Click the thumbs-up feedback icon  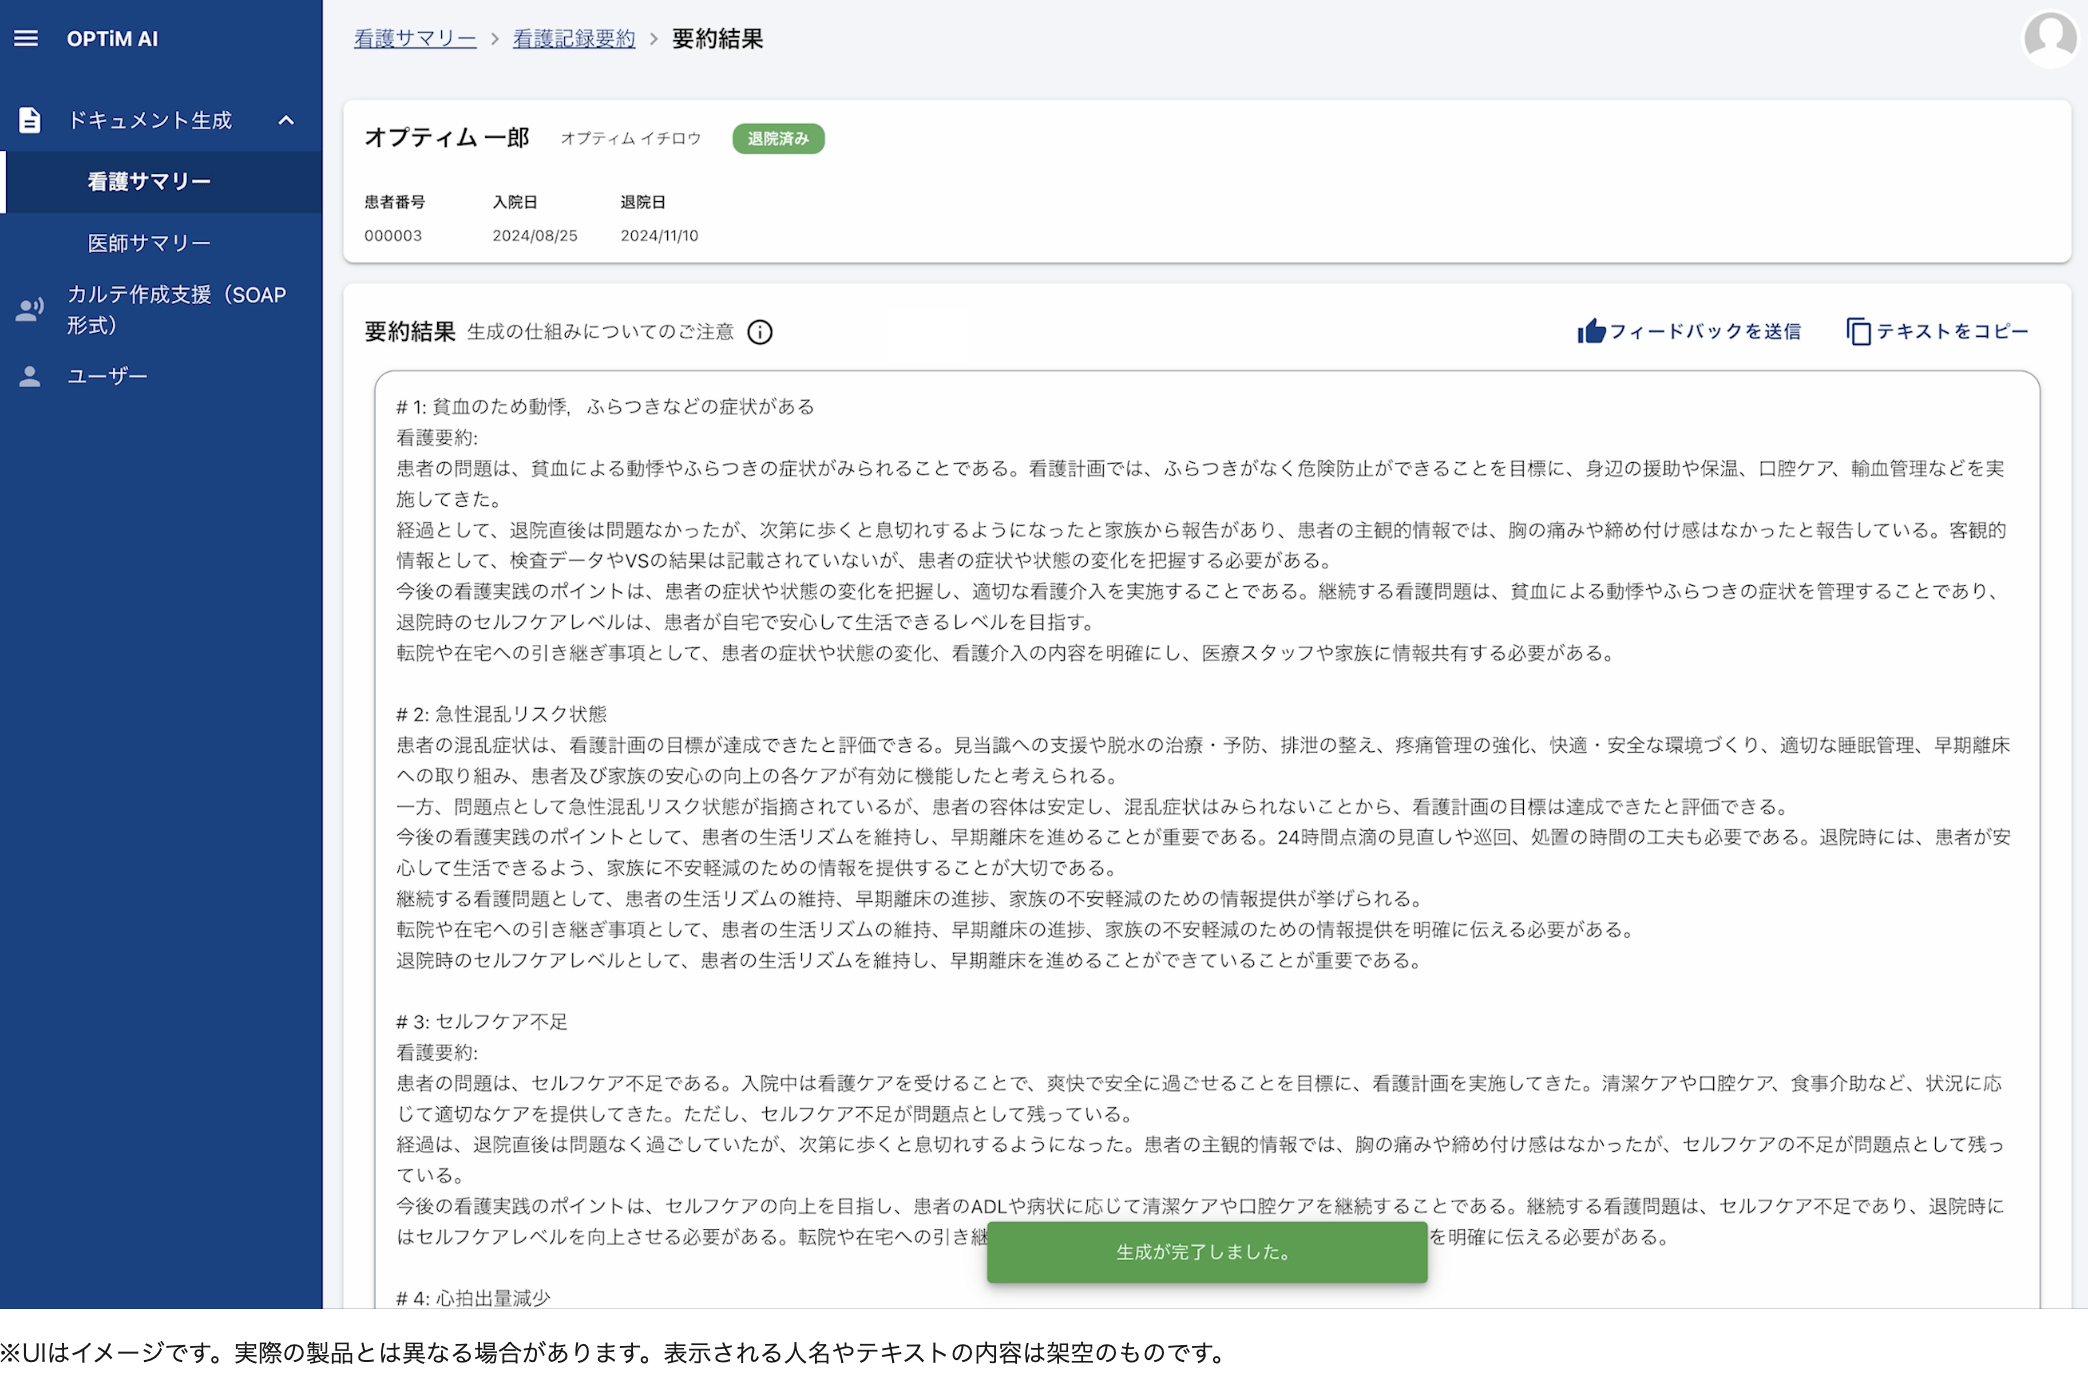[x=1590, y=331]
